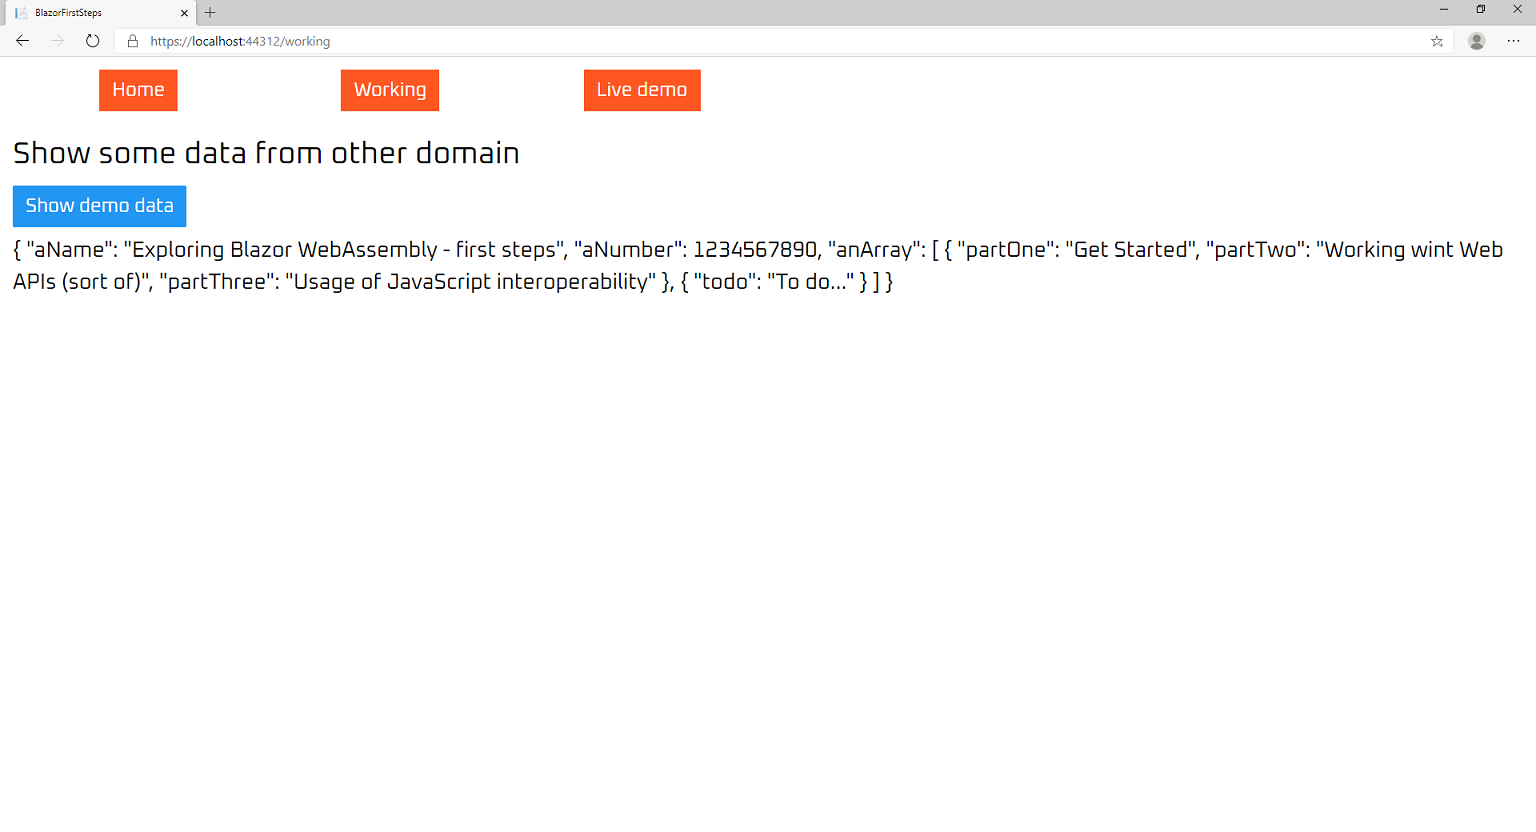Open the Live demo navigation item
Screen dimensions: 1536x832
point(642,90)
